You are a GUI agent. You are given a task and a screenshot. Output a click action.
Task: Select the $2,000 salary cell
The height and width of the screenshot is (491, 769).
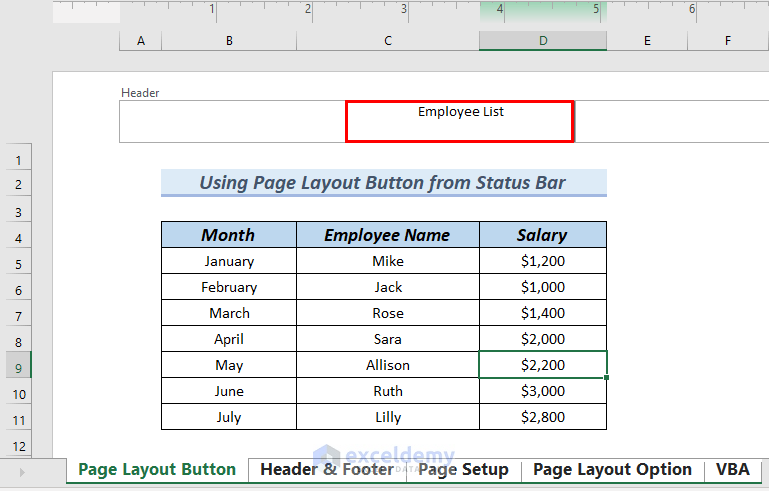(x=543, y=338)
